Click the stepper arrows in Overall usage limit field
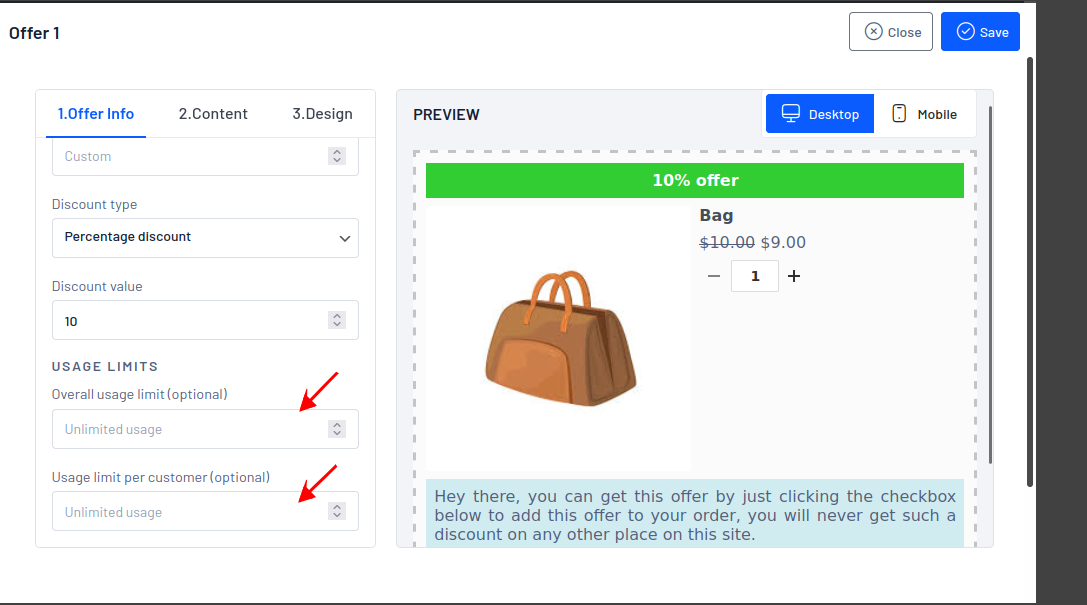Image resolution: width=1087 pixels, height=605 pixels. coord(337,429)
